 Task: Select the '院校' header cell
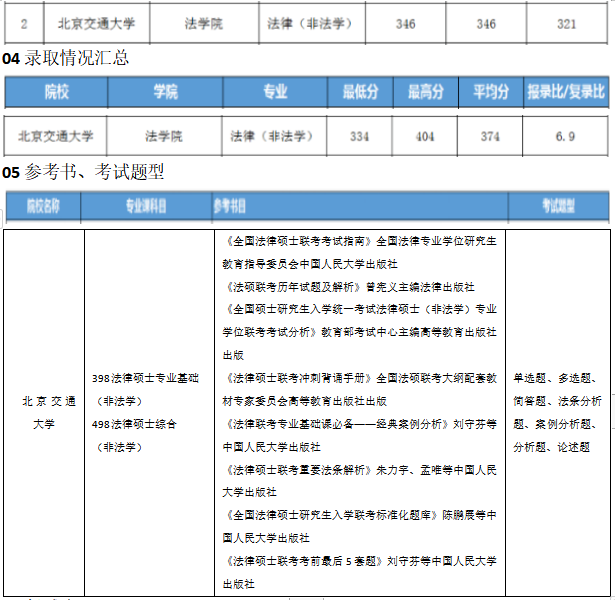point(56,92)
